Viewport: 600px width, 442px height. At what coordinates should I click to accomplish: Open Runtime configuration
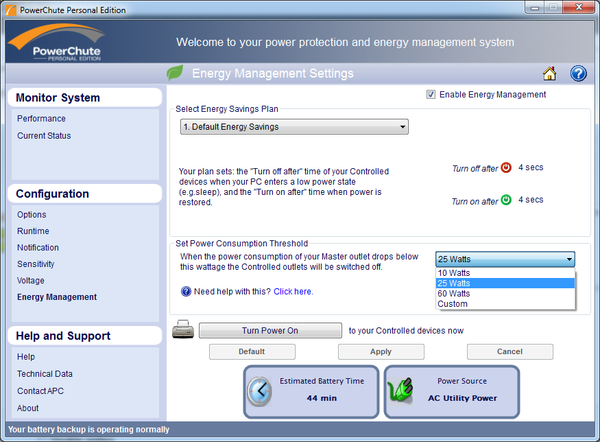coord(33,231)
